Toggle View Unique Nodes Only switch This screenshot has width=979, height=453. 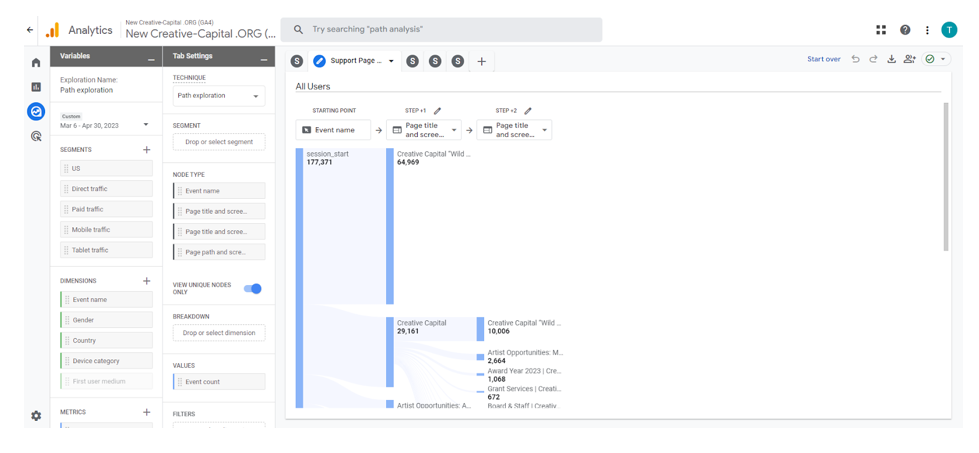tap(252, 288)
